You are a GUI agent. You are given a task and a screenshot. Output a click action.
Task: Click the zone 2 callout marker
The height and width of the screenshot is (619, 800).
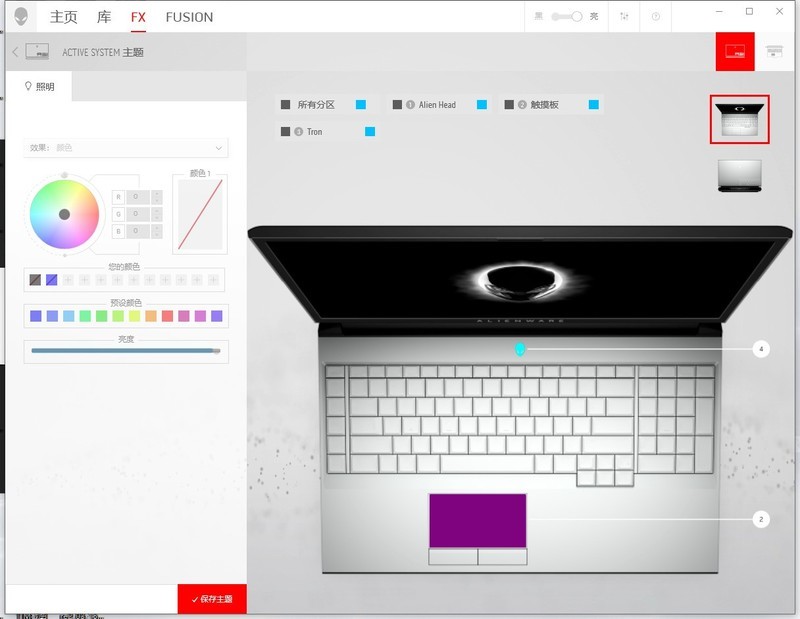pos(761,519)
